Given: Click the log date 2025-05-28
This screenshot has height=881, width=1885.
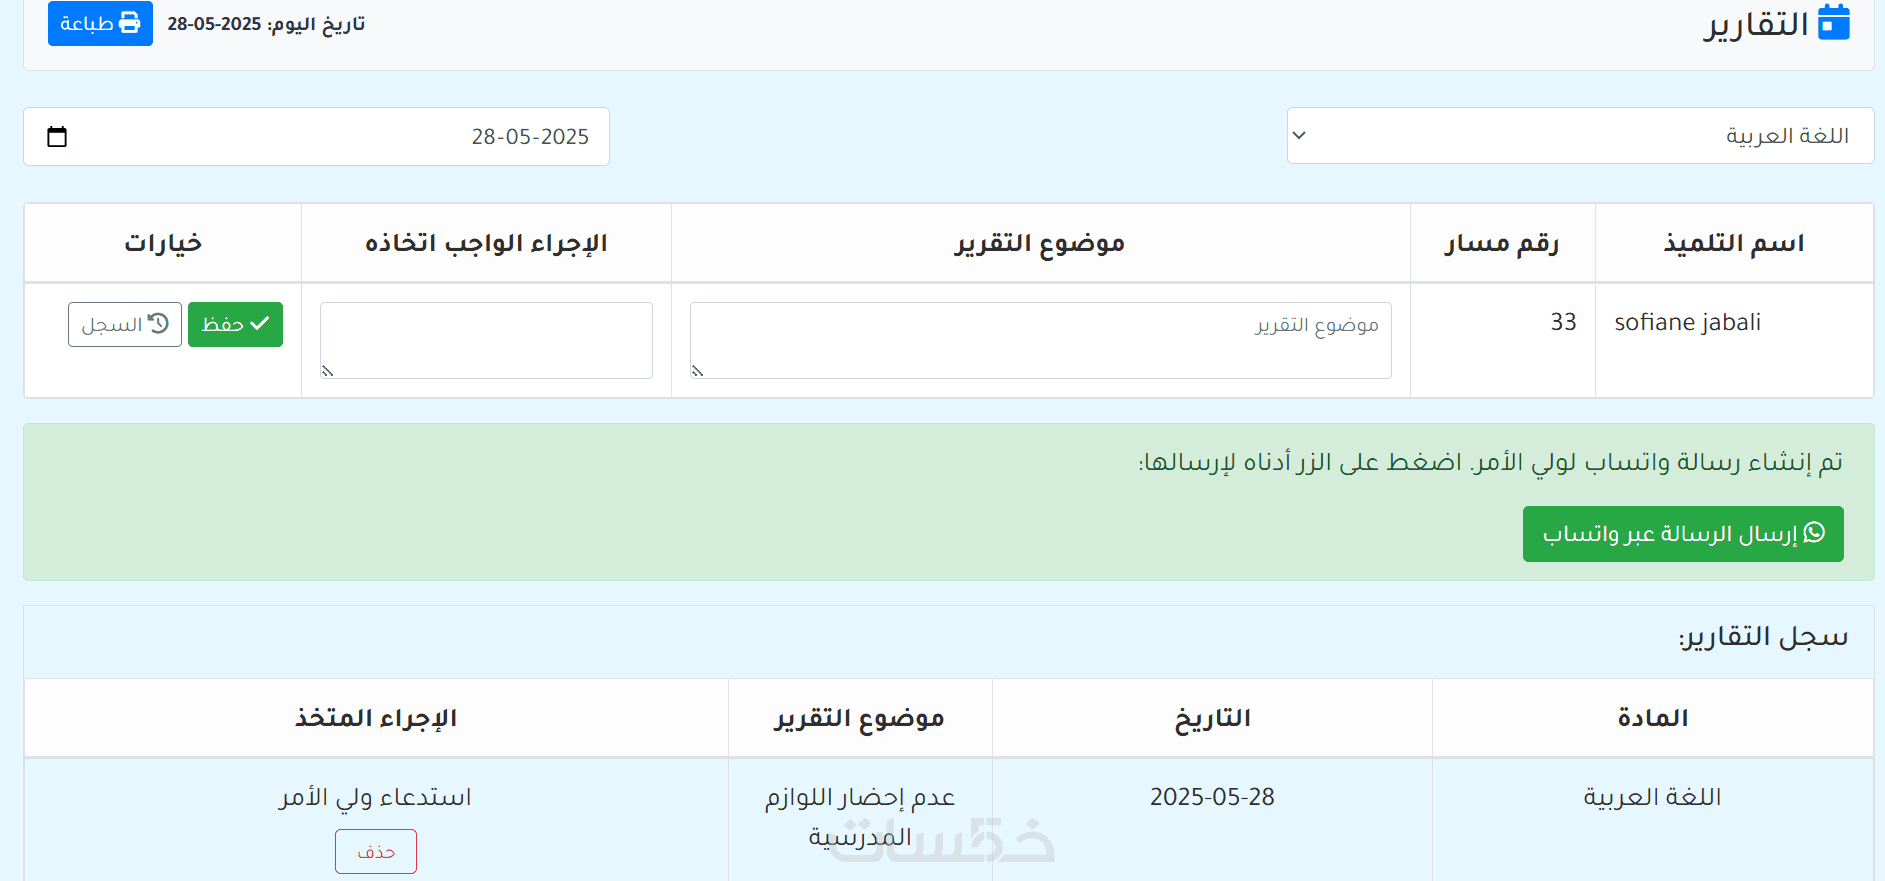Looking at the screenshot, I should click(1212, 797).
